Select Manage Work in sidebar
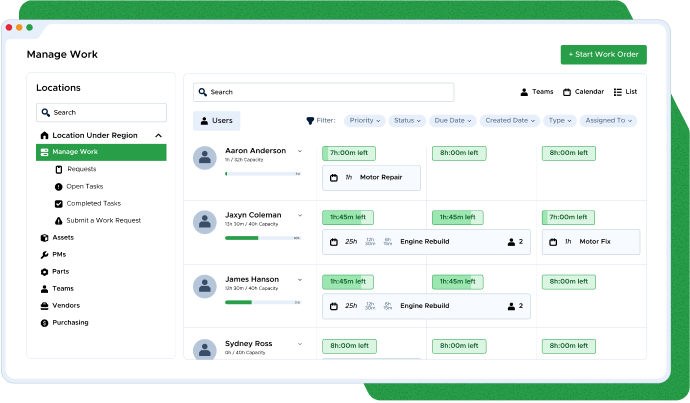 [101, 152]
